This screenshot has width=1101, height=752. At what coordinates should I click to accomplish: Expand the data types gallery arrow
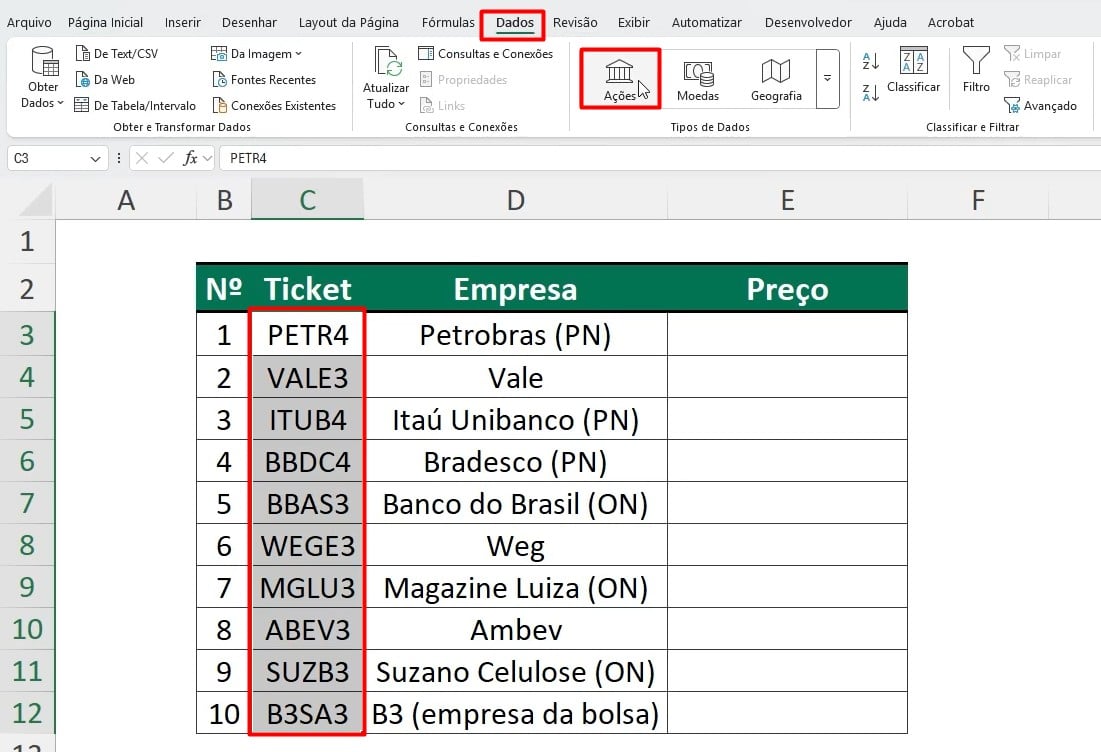click(827, 79)
